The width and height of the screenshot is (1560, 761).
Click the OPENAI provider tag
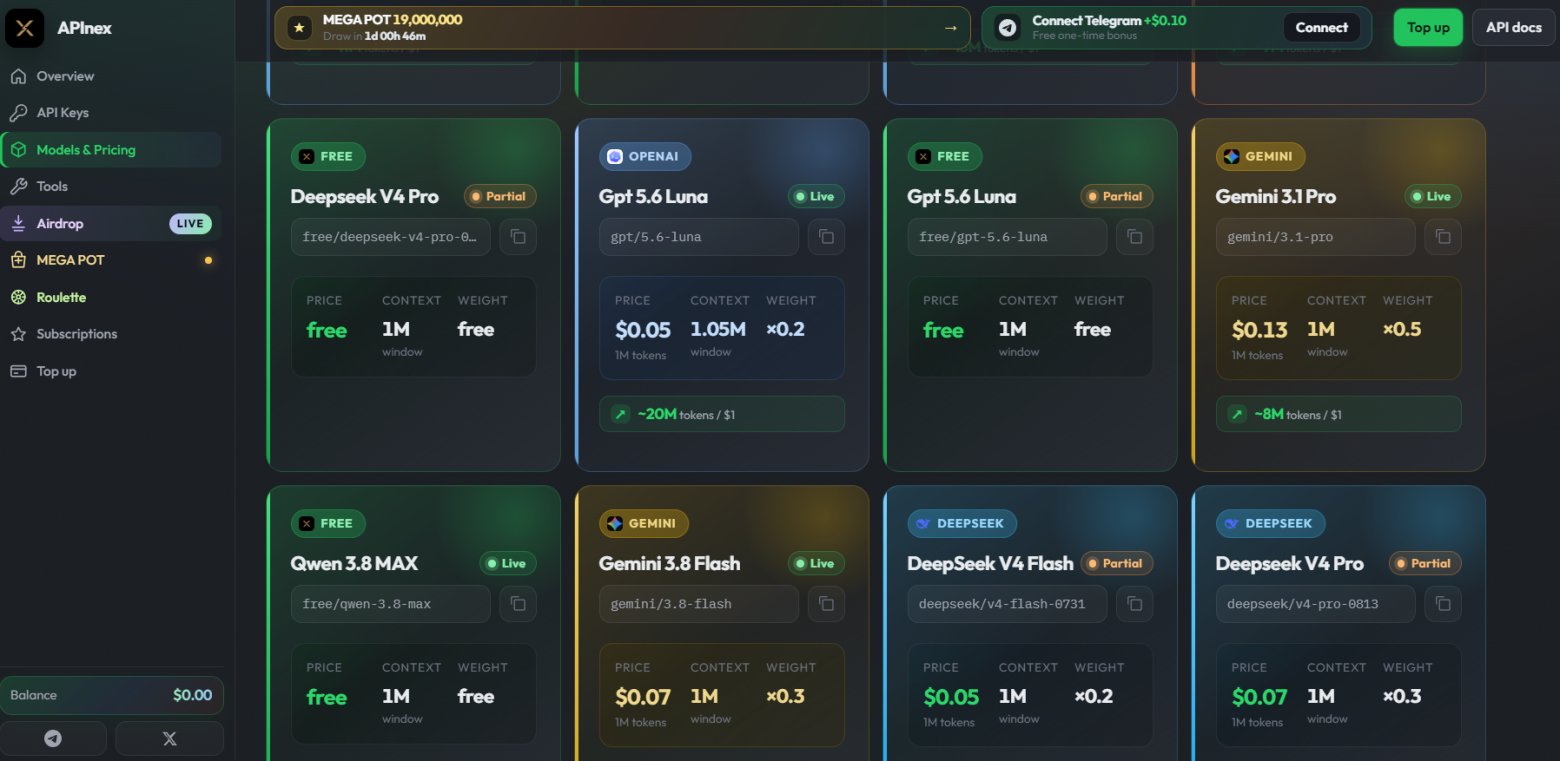point(645,156)
